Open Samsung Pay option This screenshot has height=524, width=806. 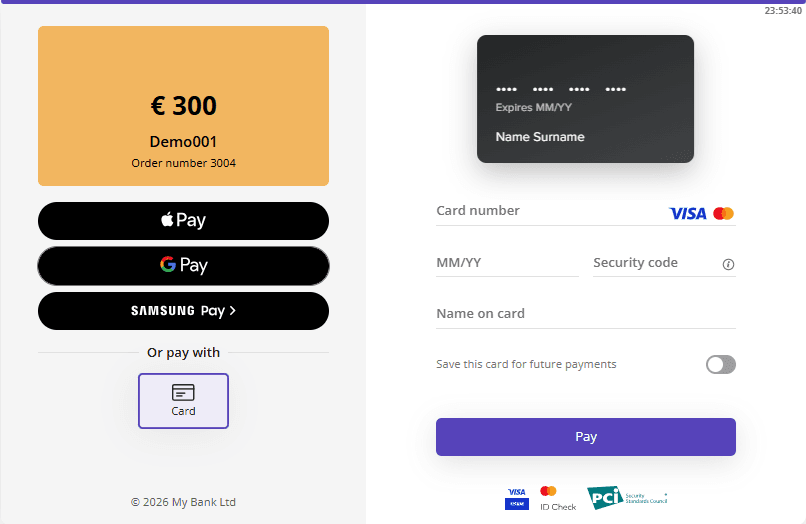click(x=183, y=311)
